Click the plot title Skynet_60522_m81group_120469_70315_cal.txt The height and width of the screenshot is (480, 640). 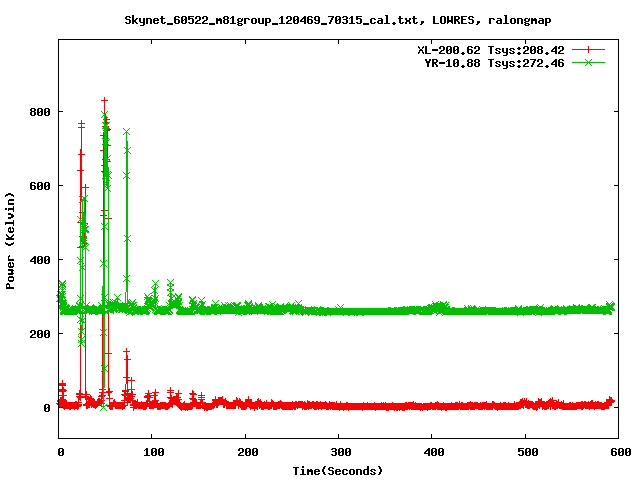coord(338,20)
